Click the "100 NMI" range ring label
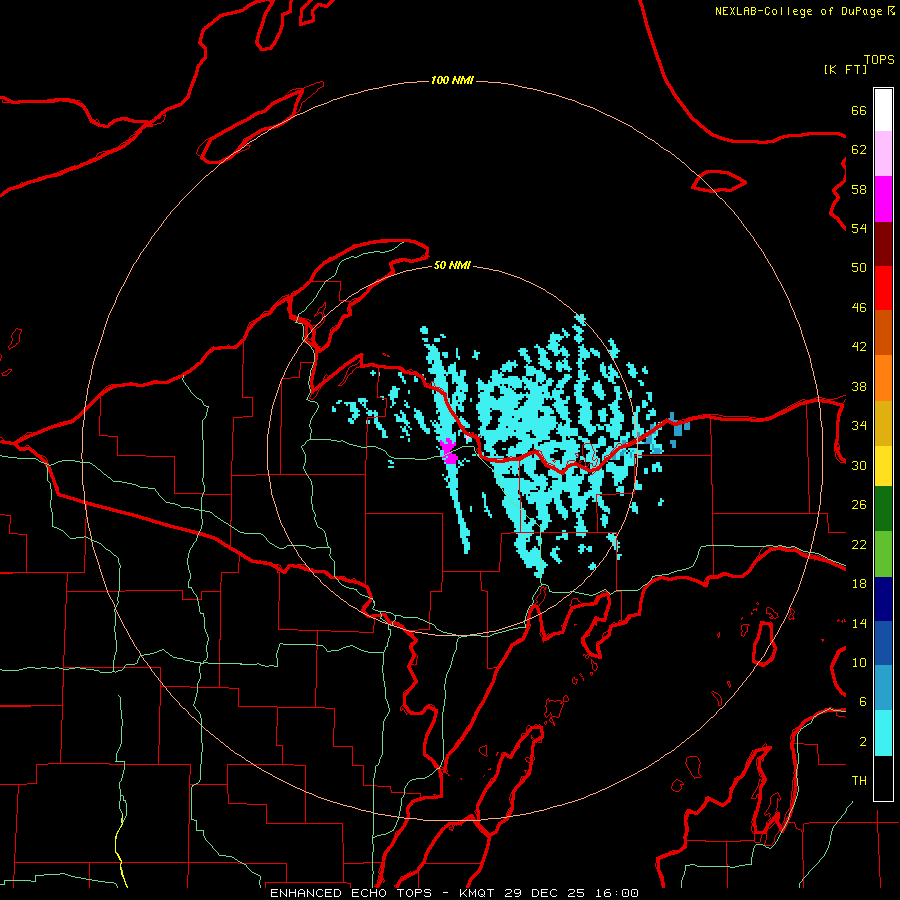This screenshot has width=900, height=900. pos(452,80)
